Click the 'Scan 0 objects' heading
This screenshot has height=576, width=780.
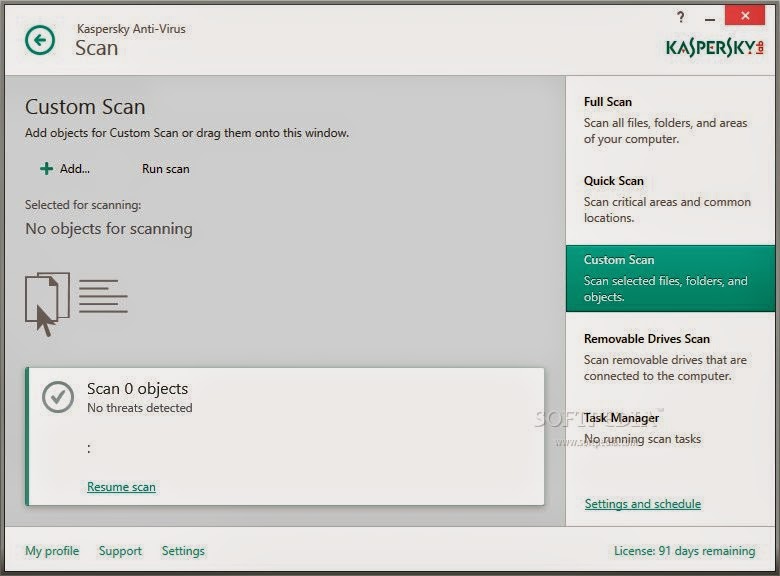click(138, 388)
